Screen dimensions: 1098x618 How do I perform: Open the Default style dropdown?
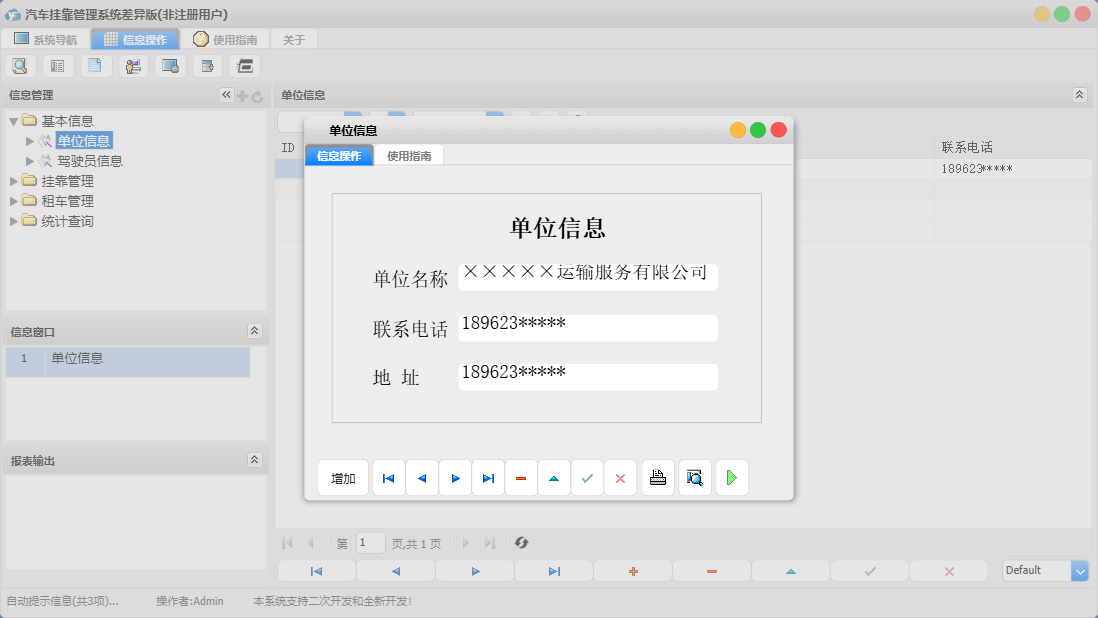coord(1078,570)
